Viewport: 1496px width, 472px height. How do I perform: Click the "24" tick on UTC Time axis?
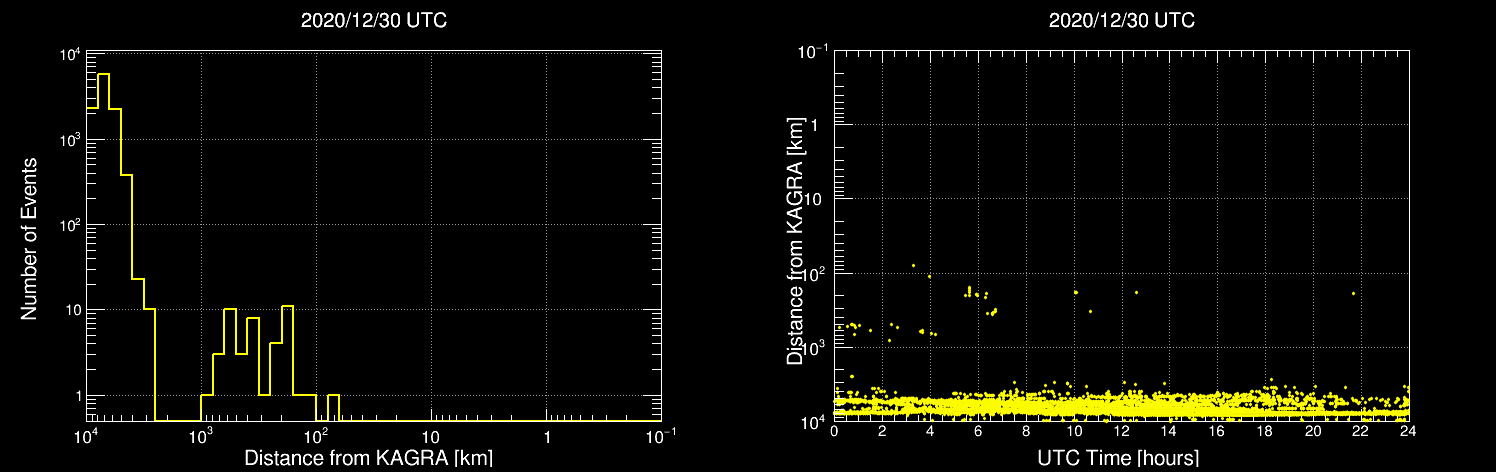(x=1408, y=432)
